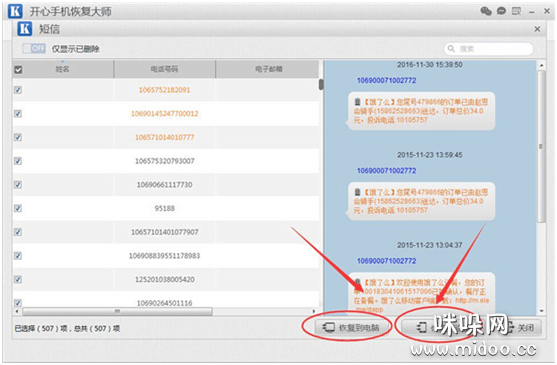Select phone number 1065752182091
This screenshot has height=365, width=557.
click(164, 90)
